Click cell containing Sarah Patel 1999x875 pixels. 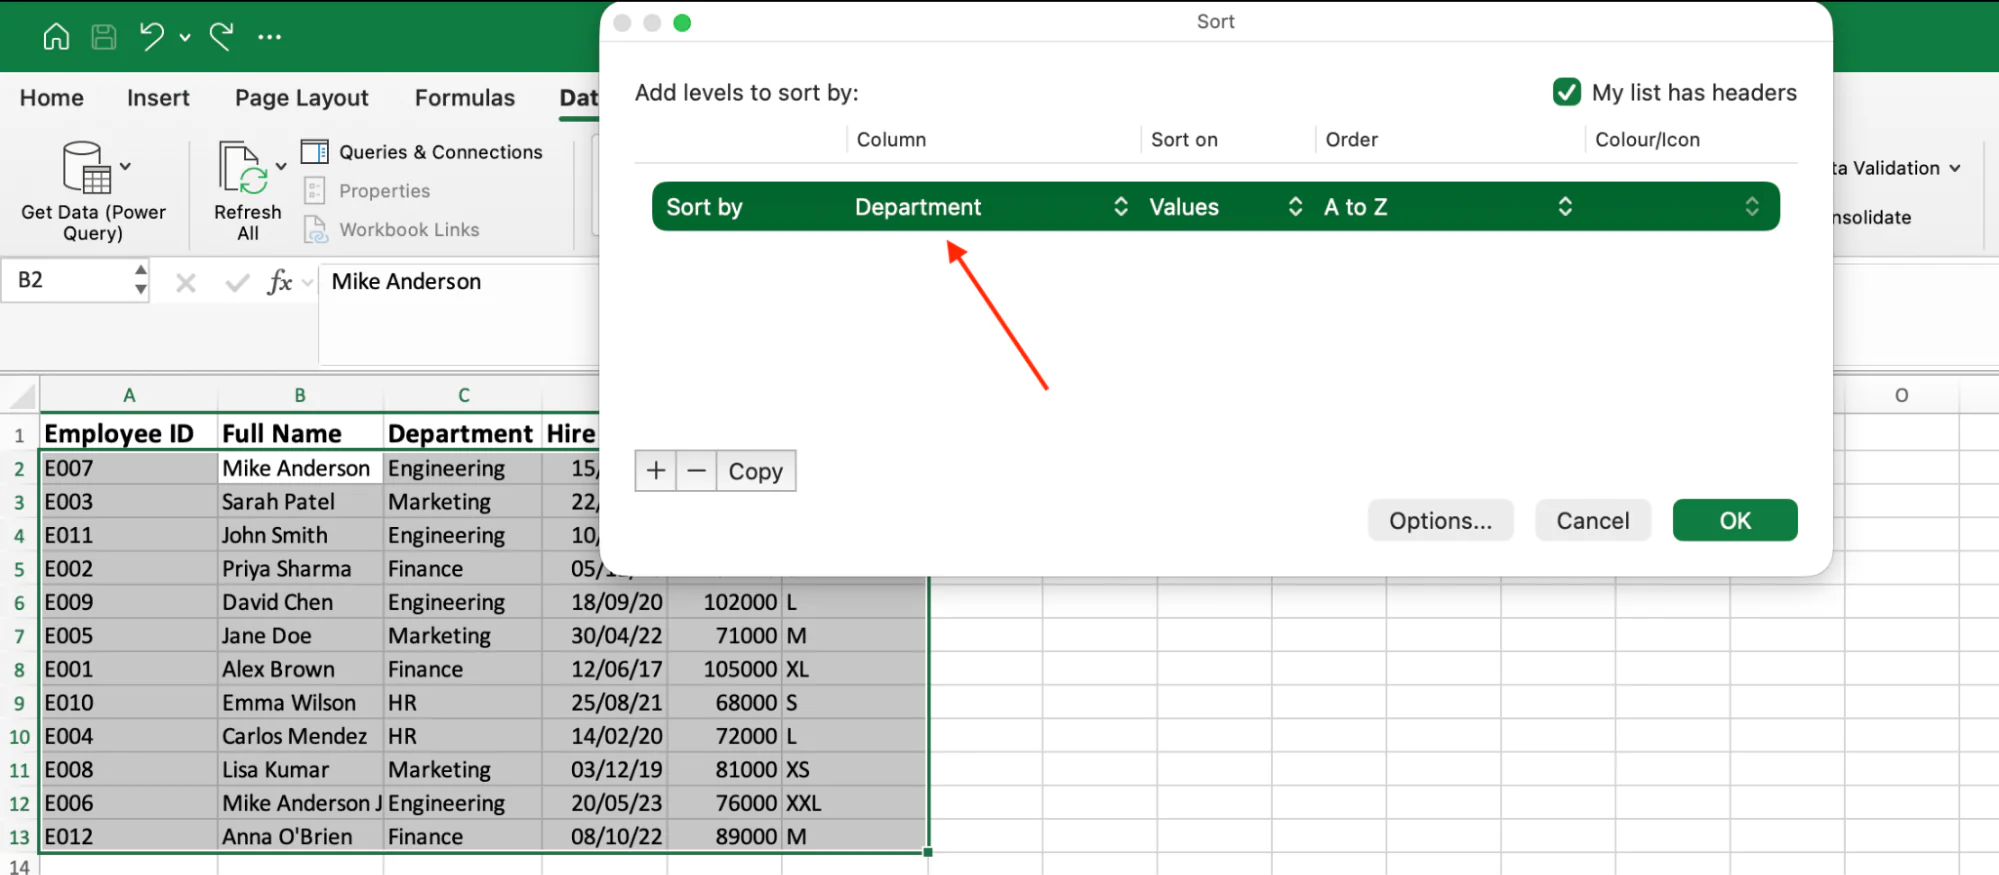(x=300, y=502)
